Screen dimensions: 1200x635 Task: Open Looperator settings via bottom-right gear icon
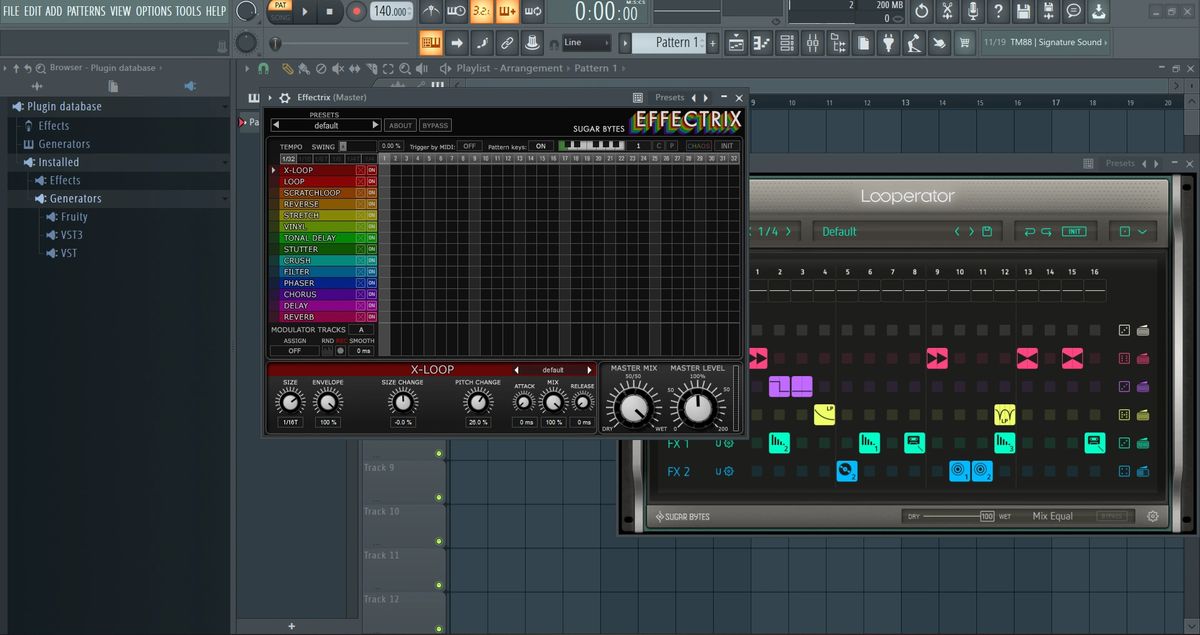(x=1152, y=516)
